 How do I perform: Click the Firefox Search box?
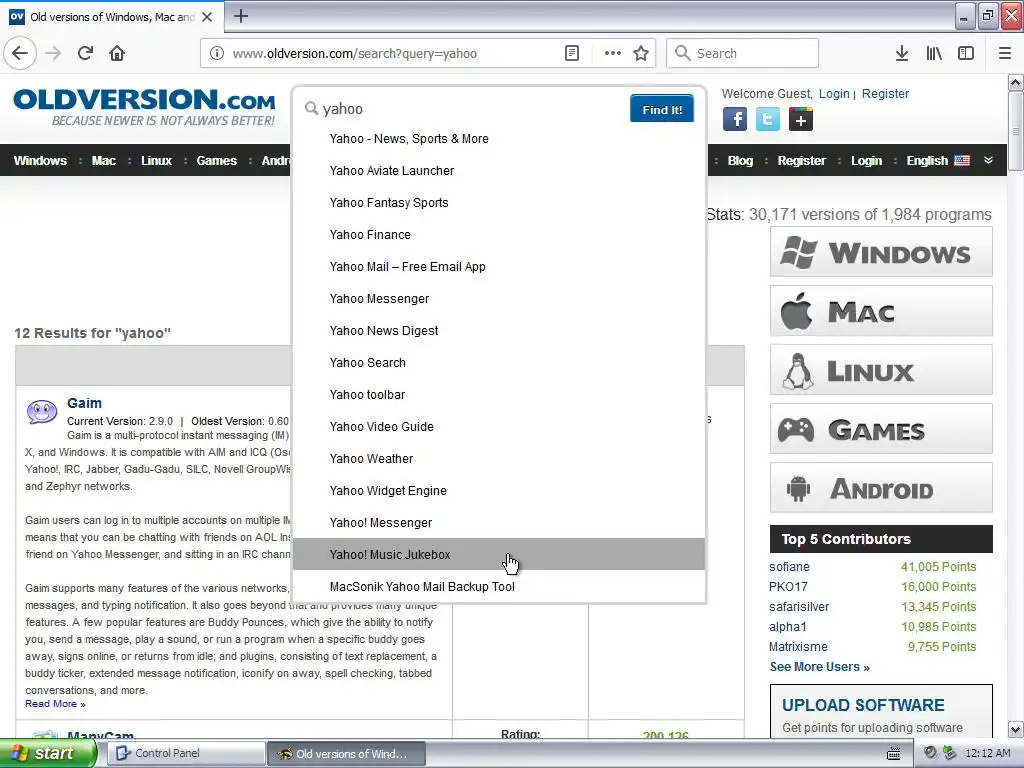click(x=742, y=54)
